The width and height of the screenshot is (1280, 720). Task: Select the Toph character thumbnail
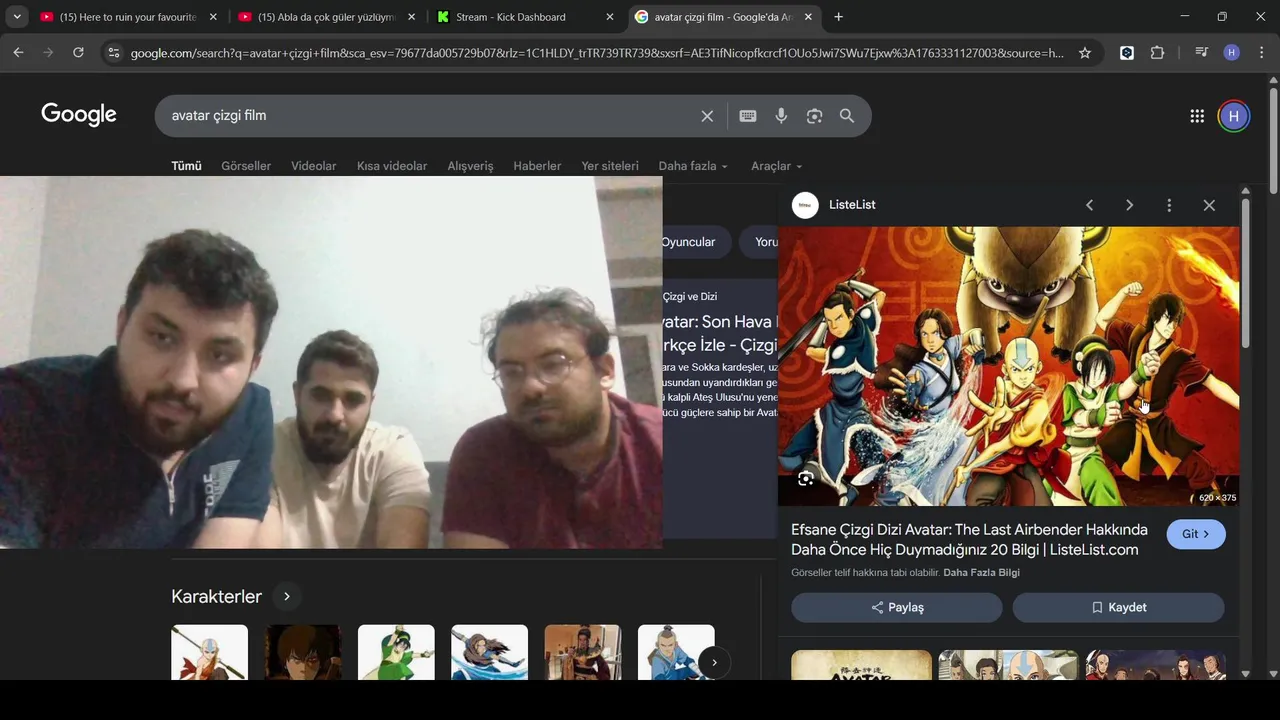click(x=396, y=653)
